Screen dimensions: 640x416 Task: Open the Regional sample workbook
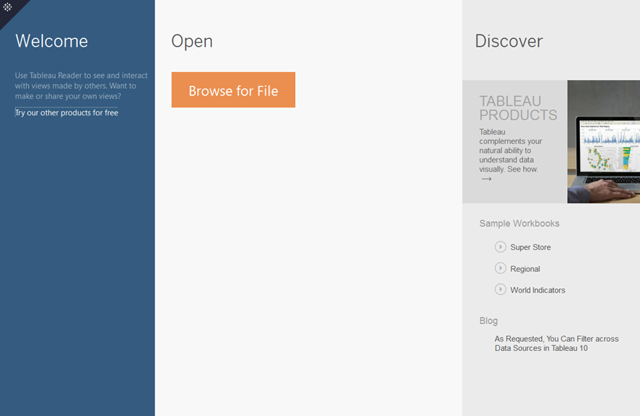(525, 269)
